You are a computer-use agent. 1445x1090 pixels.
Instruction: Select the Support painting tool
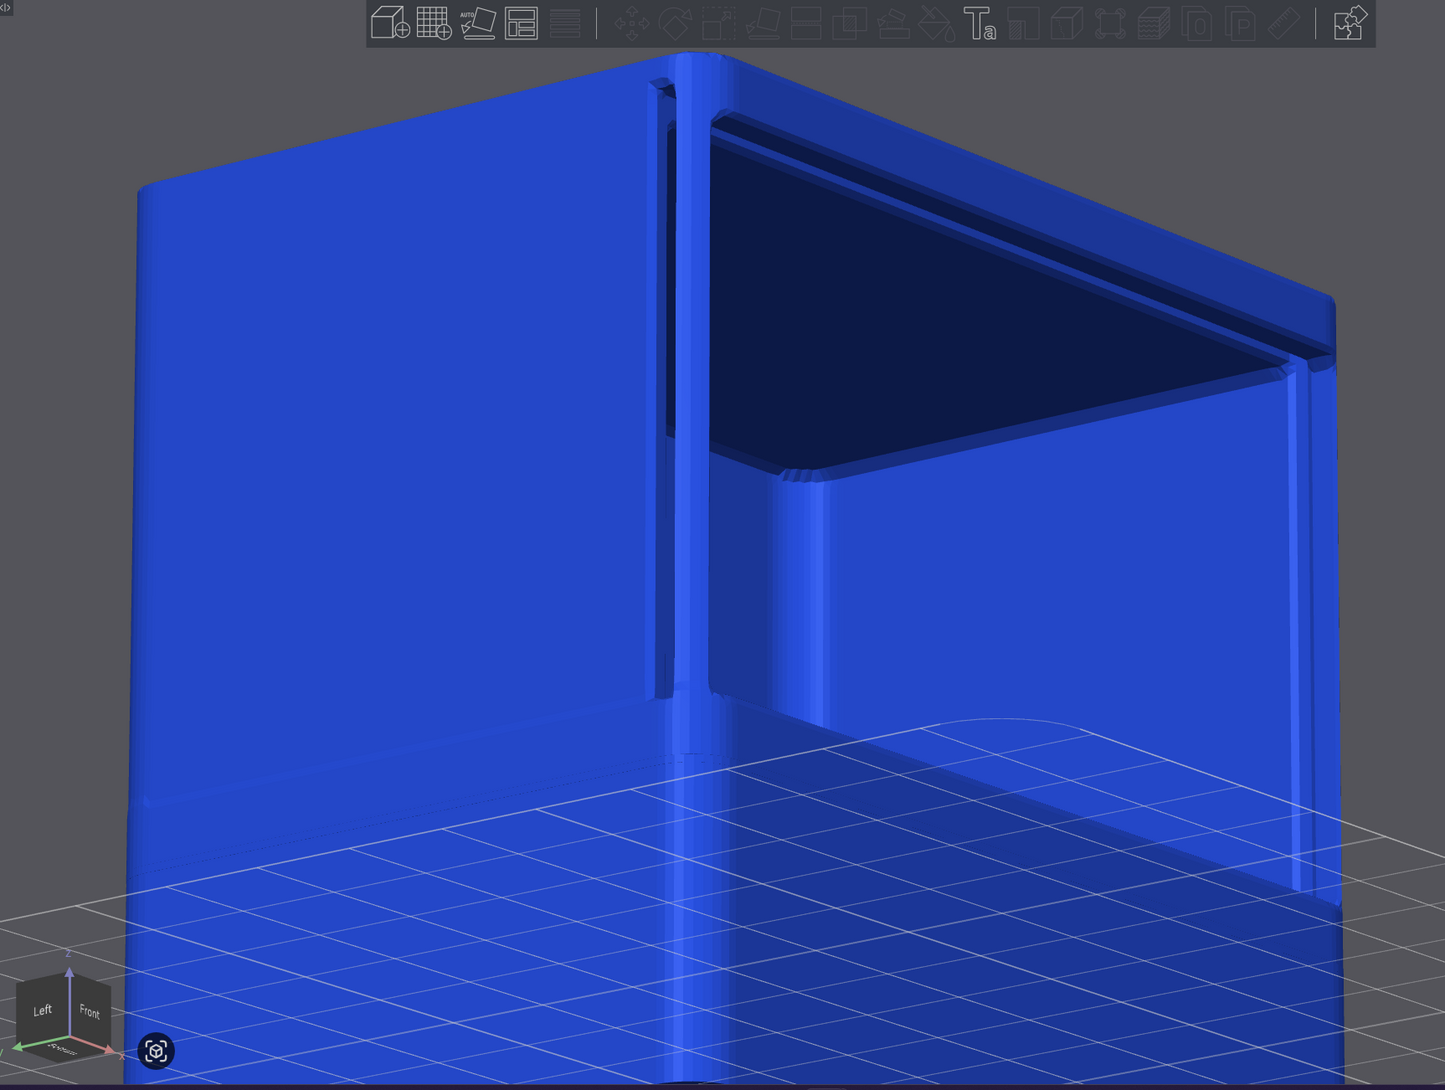point(893,24)
